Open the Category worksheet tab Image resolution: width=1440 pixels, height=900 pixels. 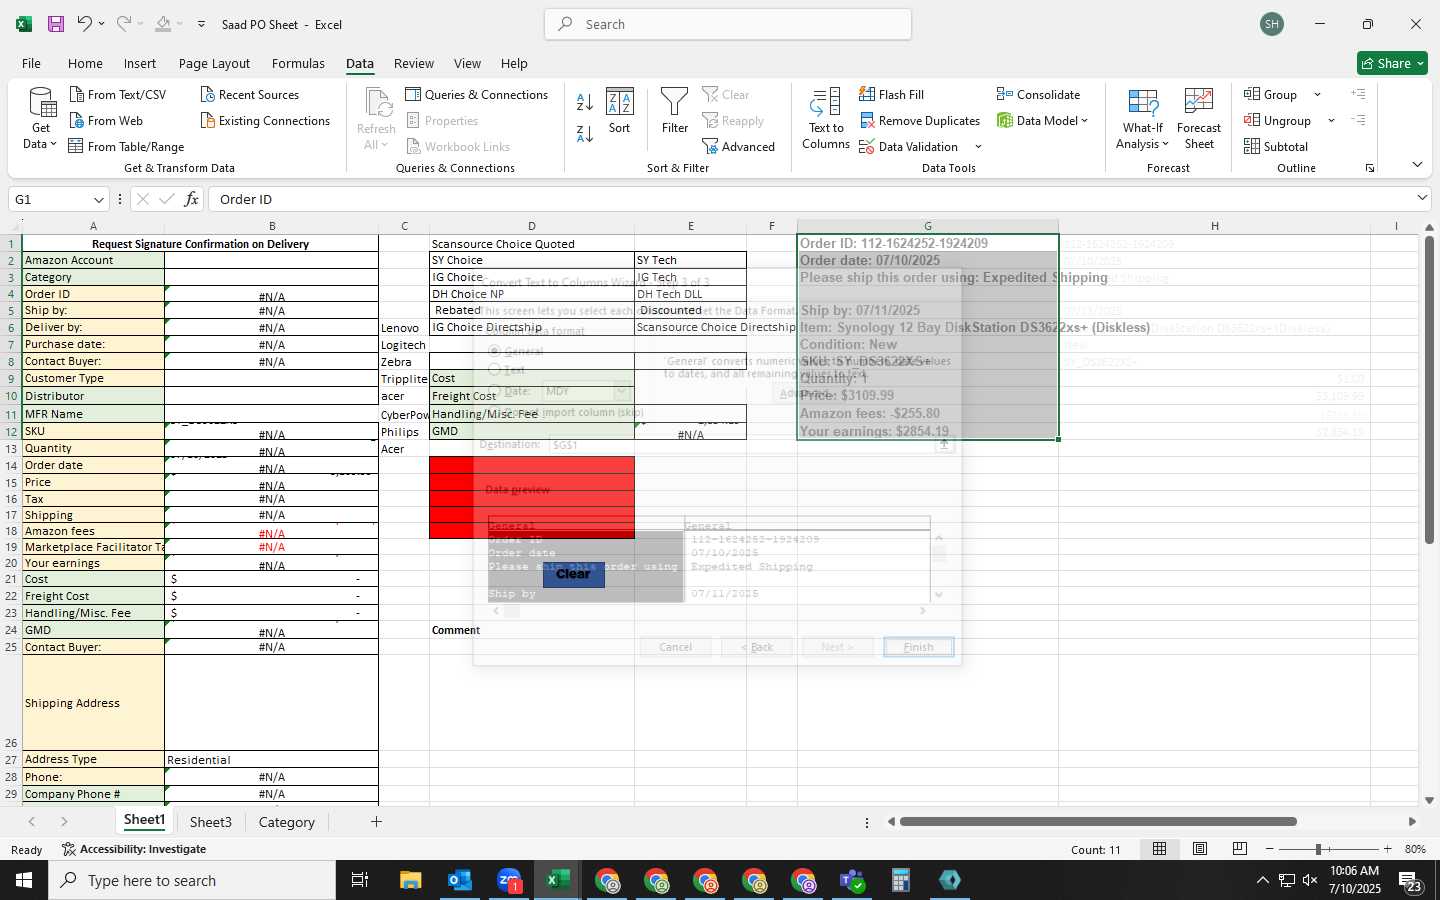point(287,822)
